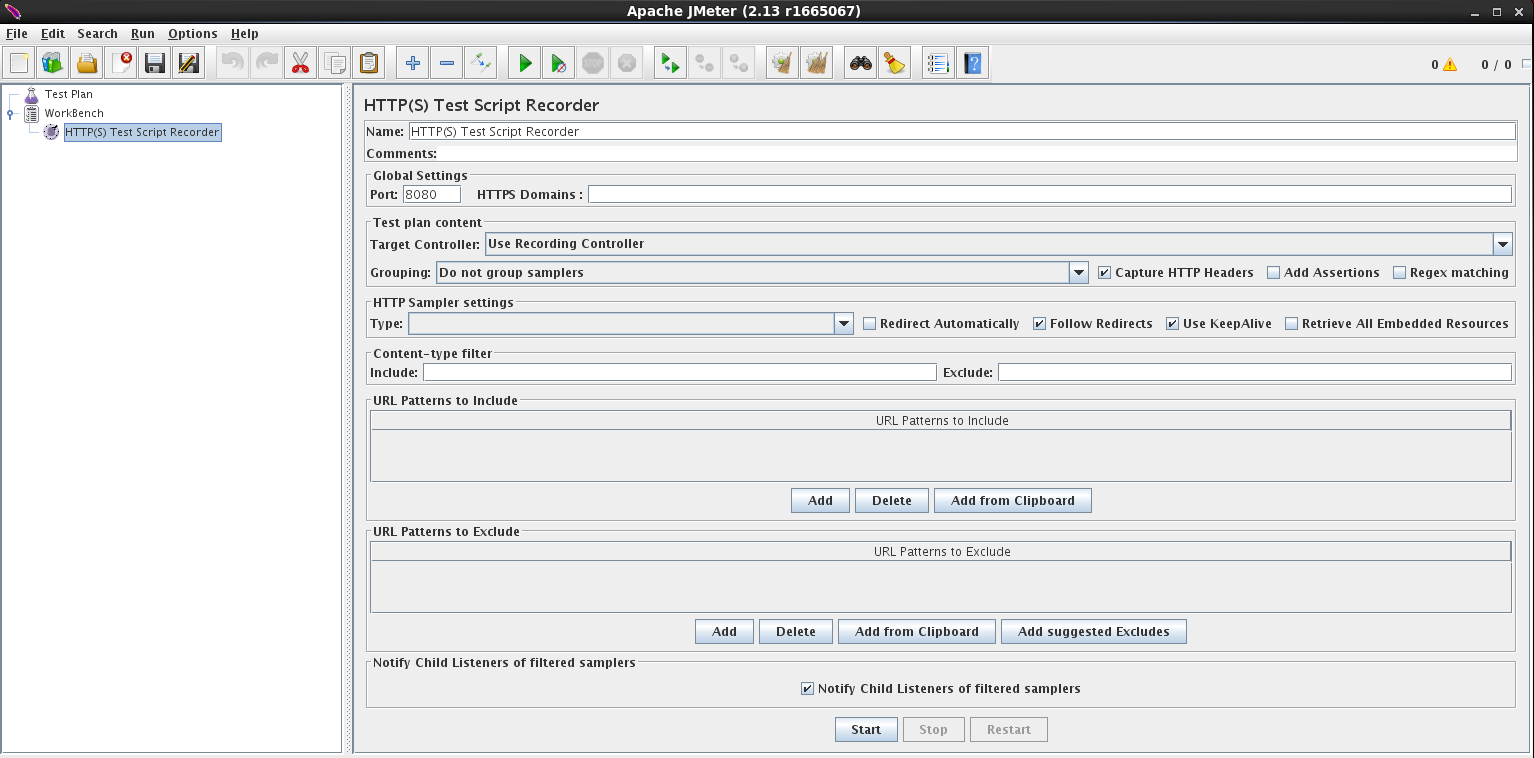Click the Clear All double-broom icon
This screenshot has width=1534, height=758.
pos(817,63)
